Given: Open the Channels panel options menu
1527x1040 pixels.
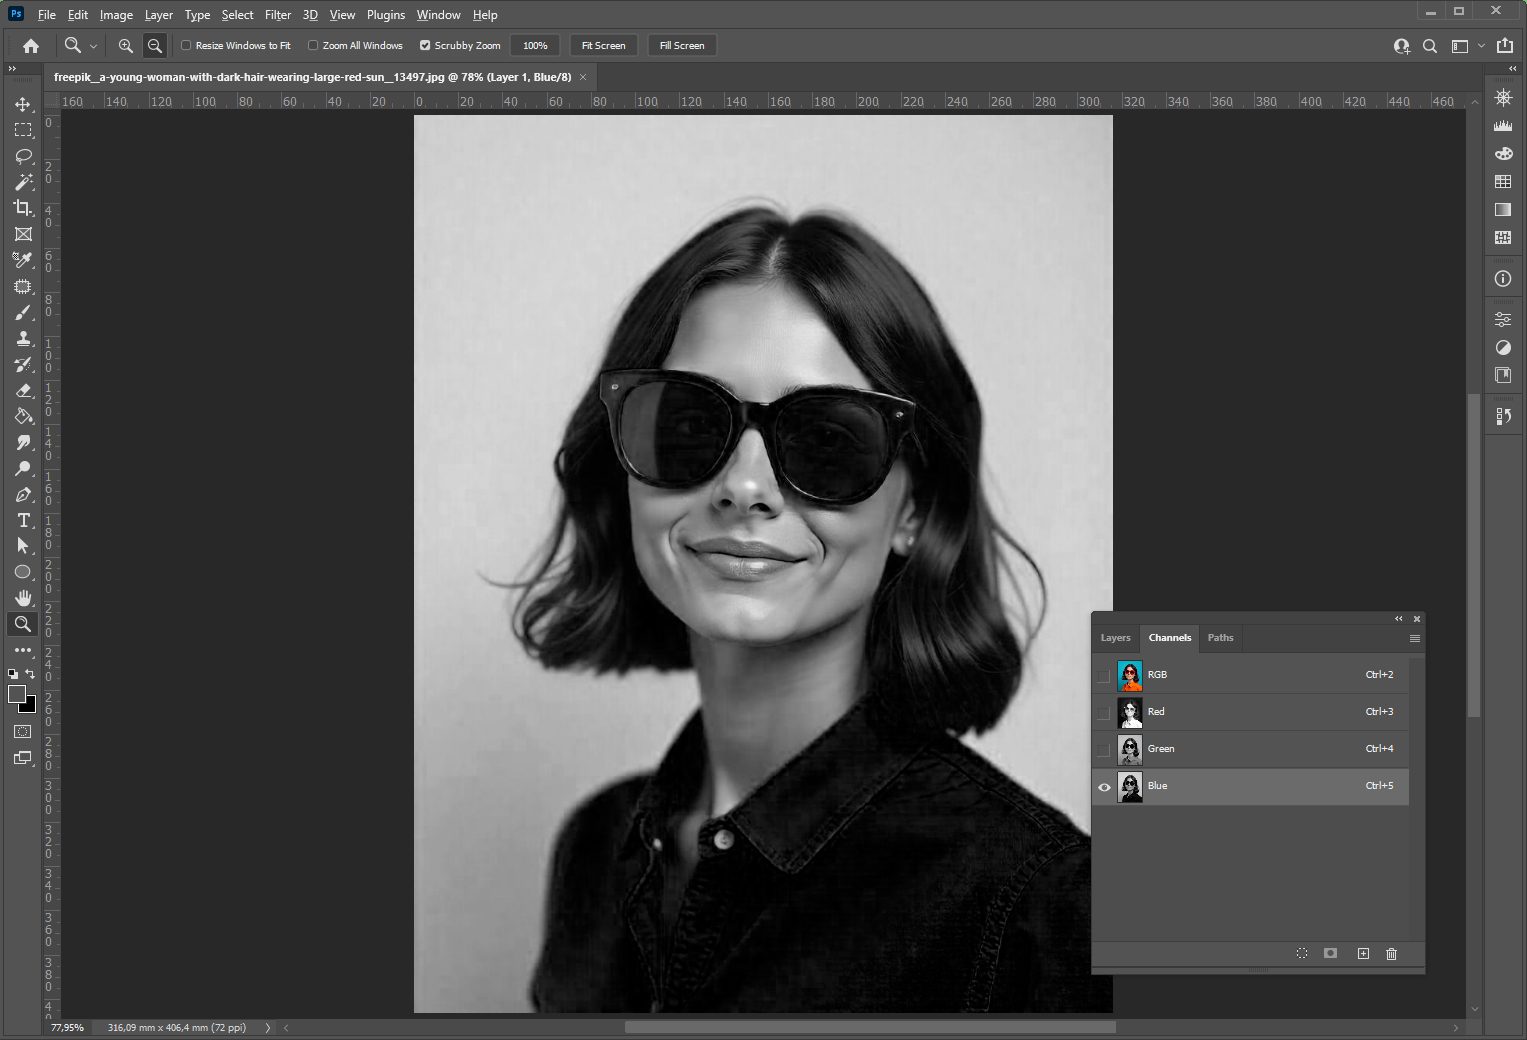Looking at the screenshot, I should pos(1414,638).
